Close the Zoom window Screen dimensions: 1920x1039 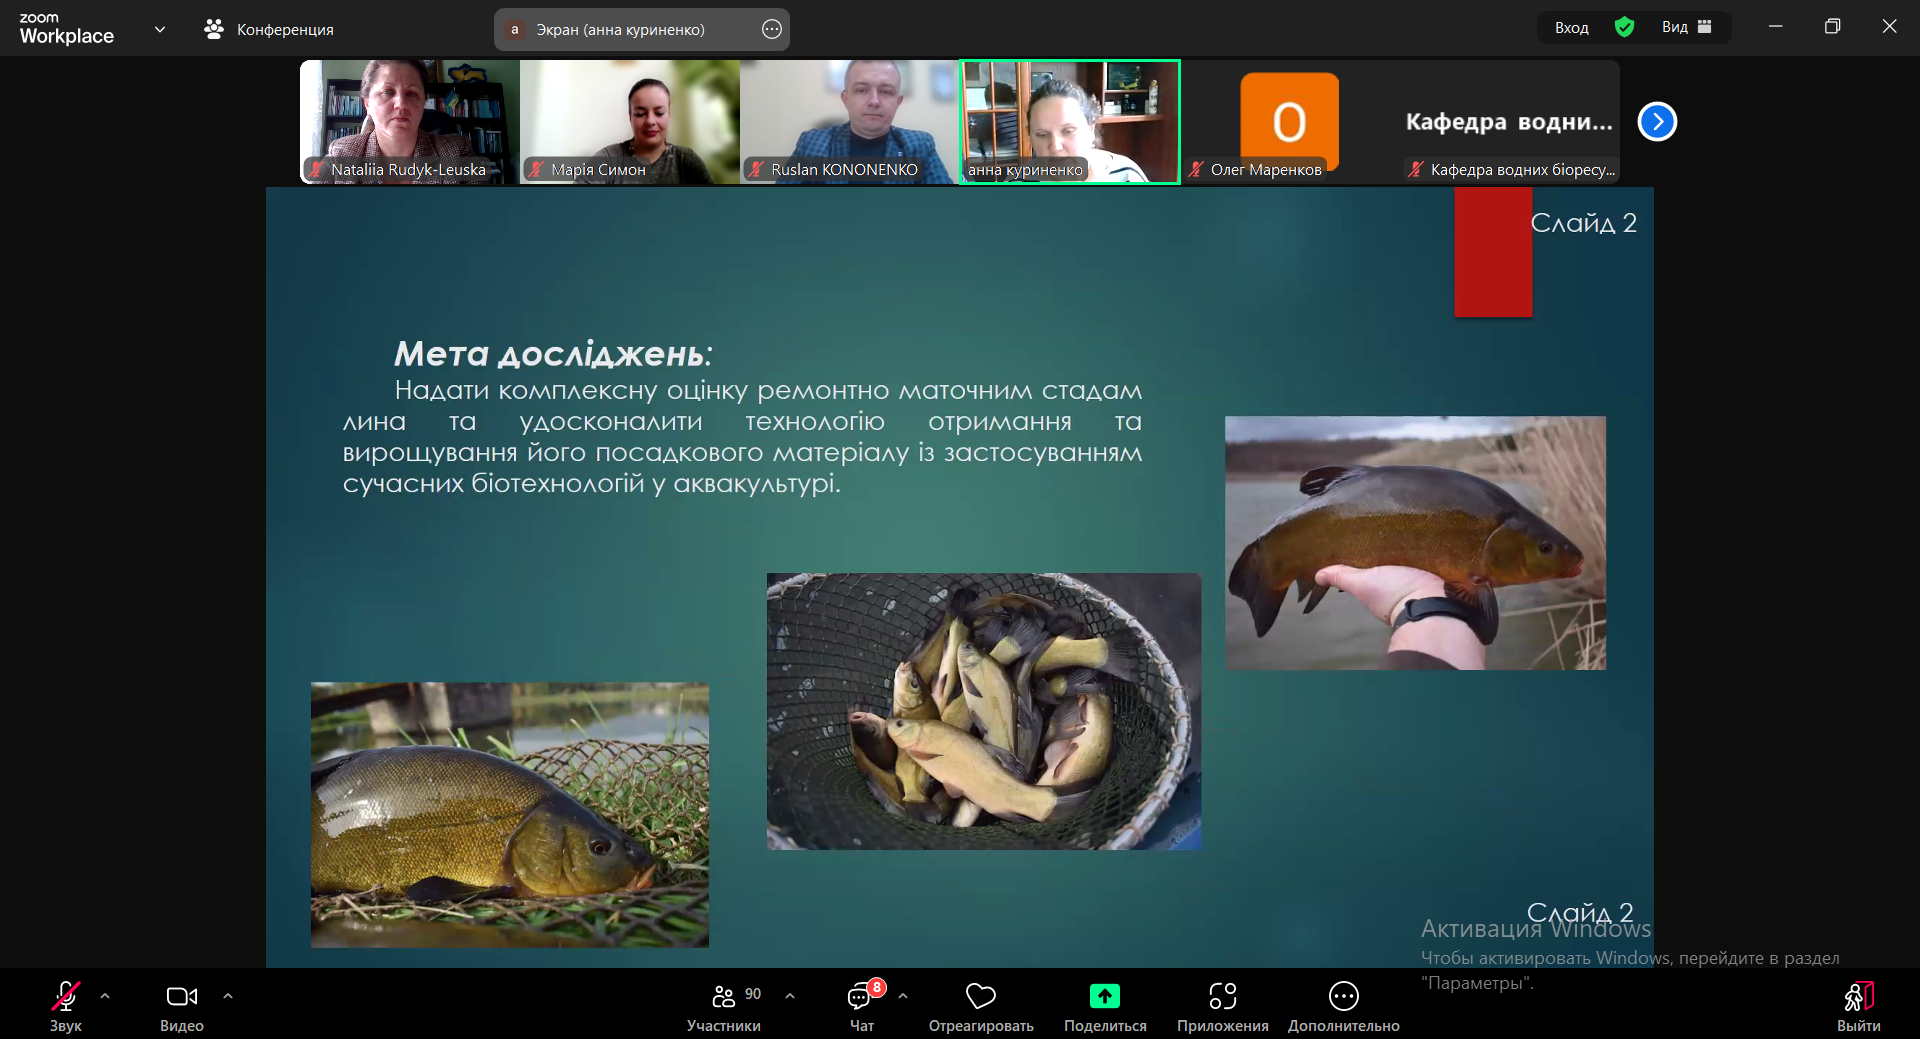coord(1889,27)
